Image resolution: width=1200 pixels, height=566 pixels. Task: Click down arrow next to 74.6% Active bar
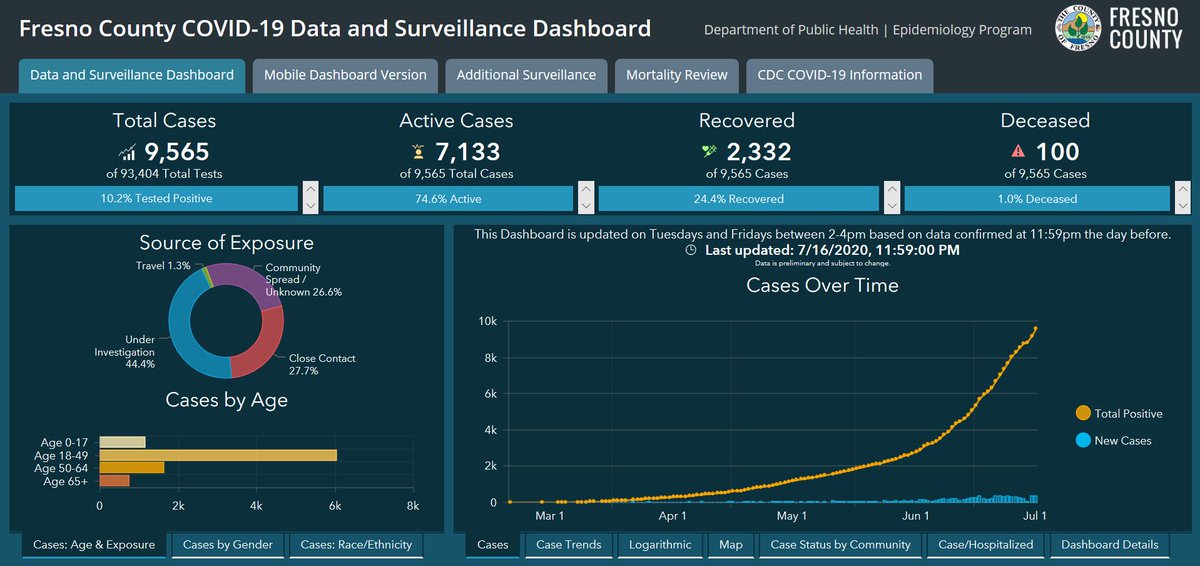coord(586,205)
